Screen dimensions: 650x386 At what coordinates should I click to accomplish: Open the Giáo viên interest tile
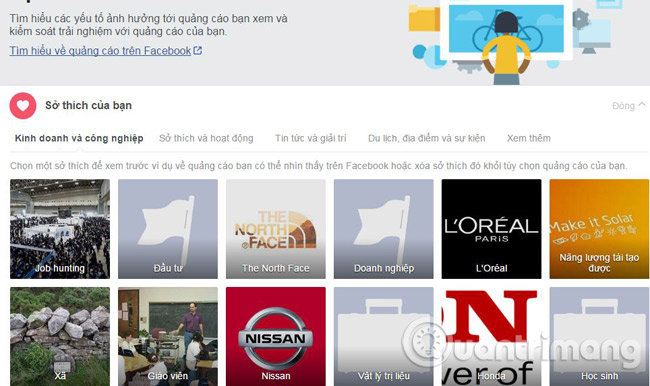click(168, 336)
